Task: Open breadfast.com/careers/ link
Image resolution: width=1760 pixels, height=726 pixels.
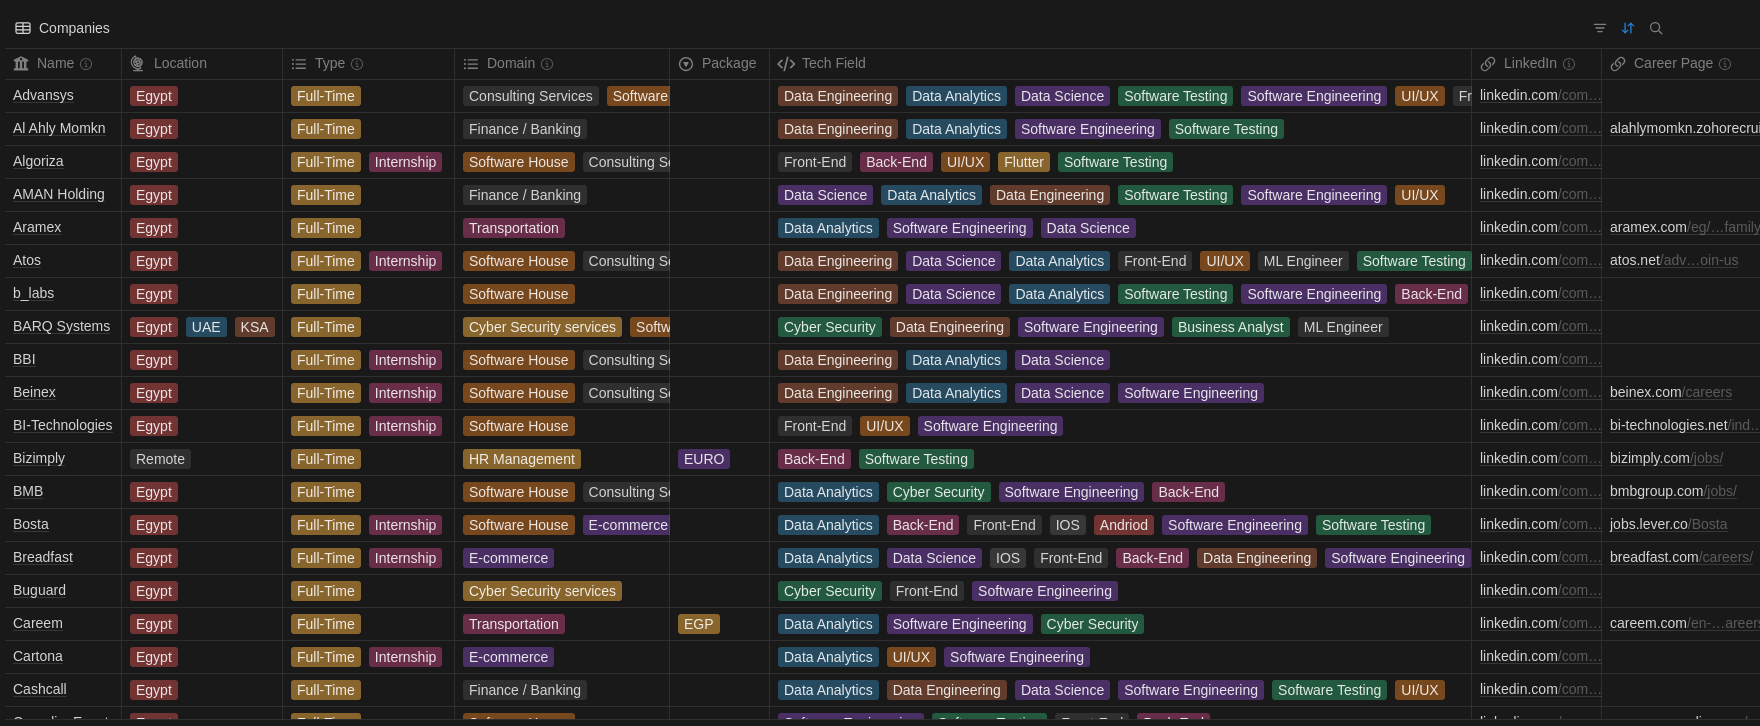Action: [1682, 557]
